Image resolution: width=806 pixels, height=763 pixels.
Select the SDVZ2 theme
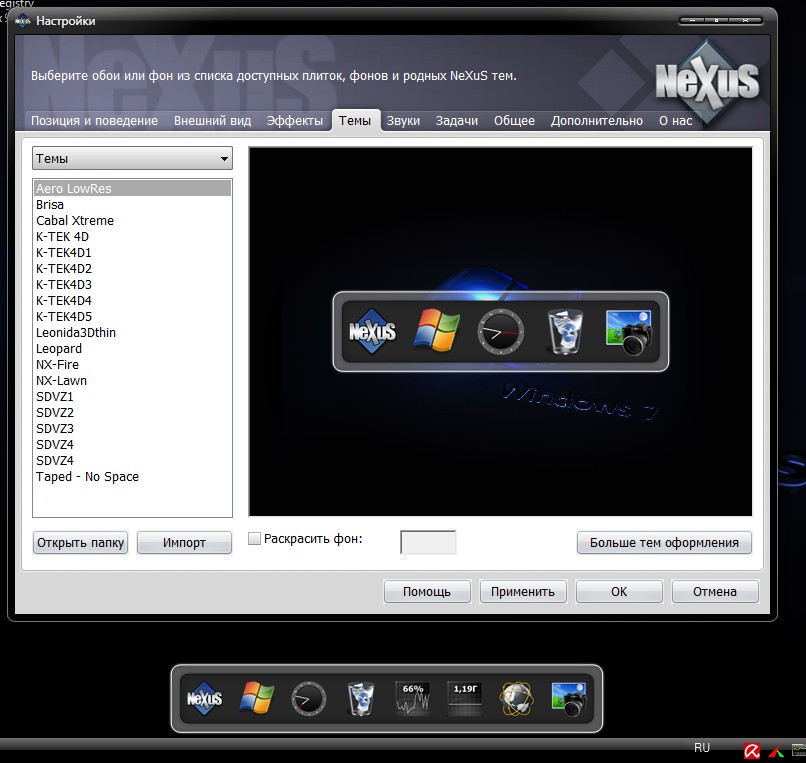click(x=132, y=412)
